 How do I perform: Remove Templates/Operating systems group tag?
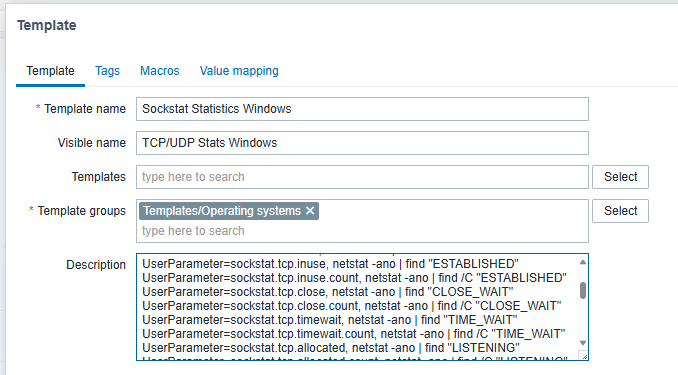tap(310, 211)
